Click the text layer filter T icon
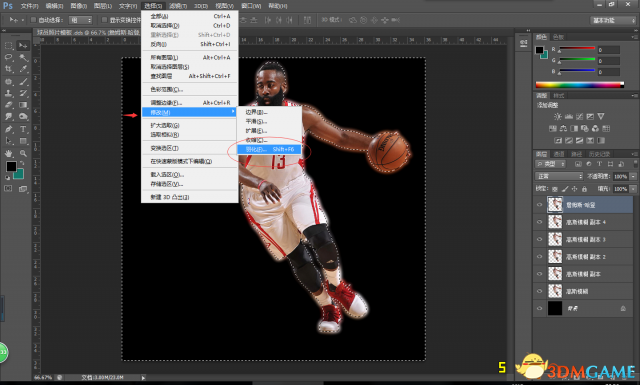The height and width of the screenshot is (385, 640). 599,164
